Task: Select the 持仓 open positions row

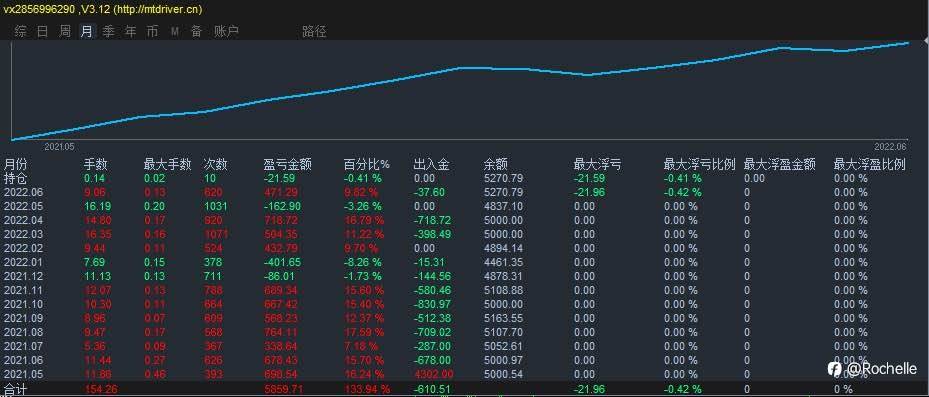Action: pos(464,178)
